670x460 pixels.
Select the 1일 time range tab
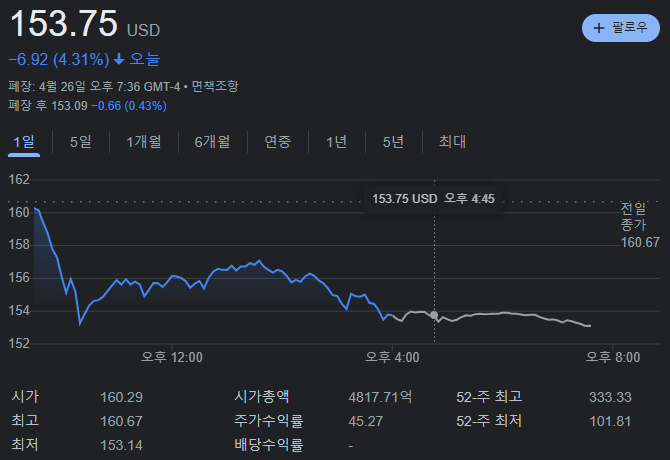(24, 142)
